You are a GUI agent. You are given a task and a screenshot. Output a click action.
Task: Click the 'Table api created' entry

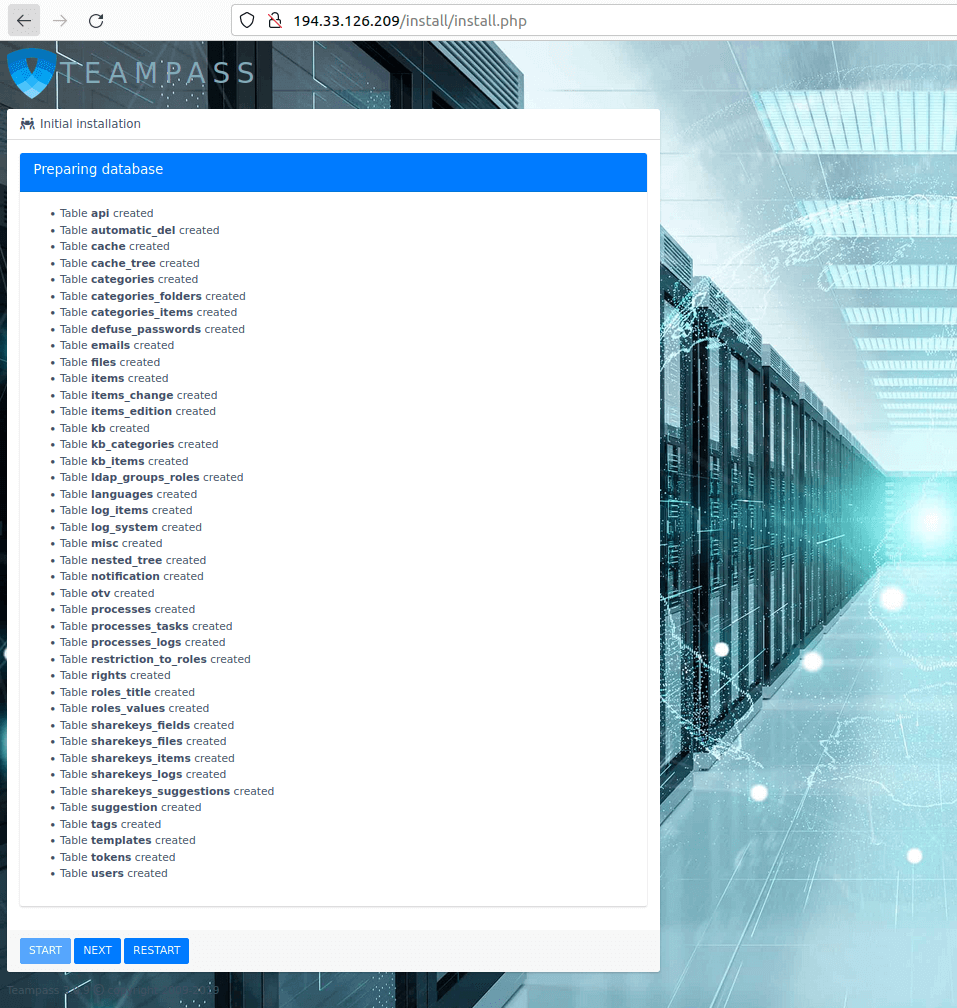point(106,213)
